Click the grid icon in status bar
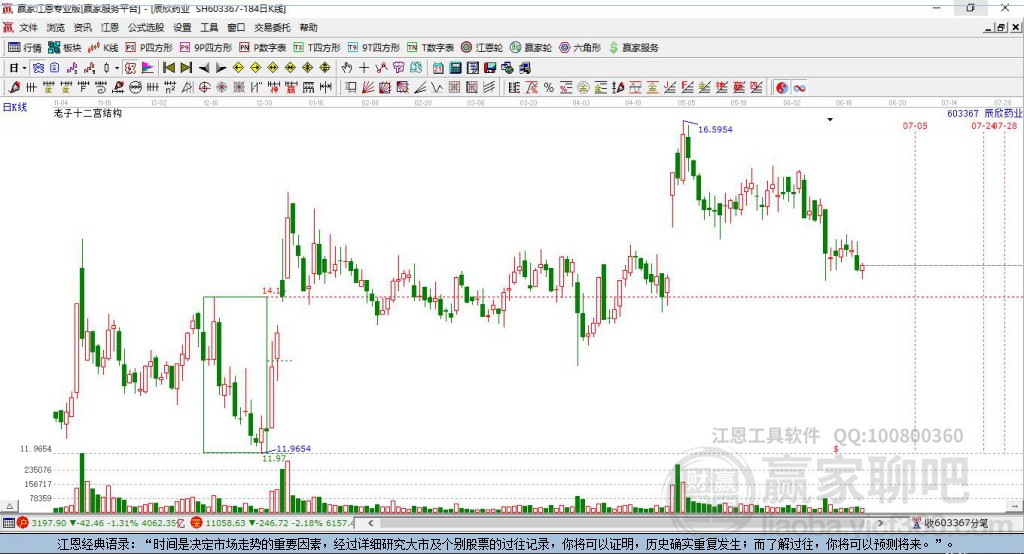 point(8,523)
